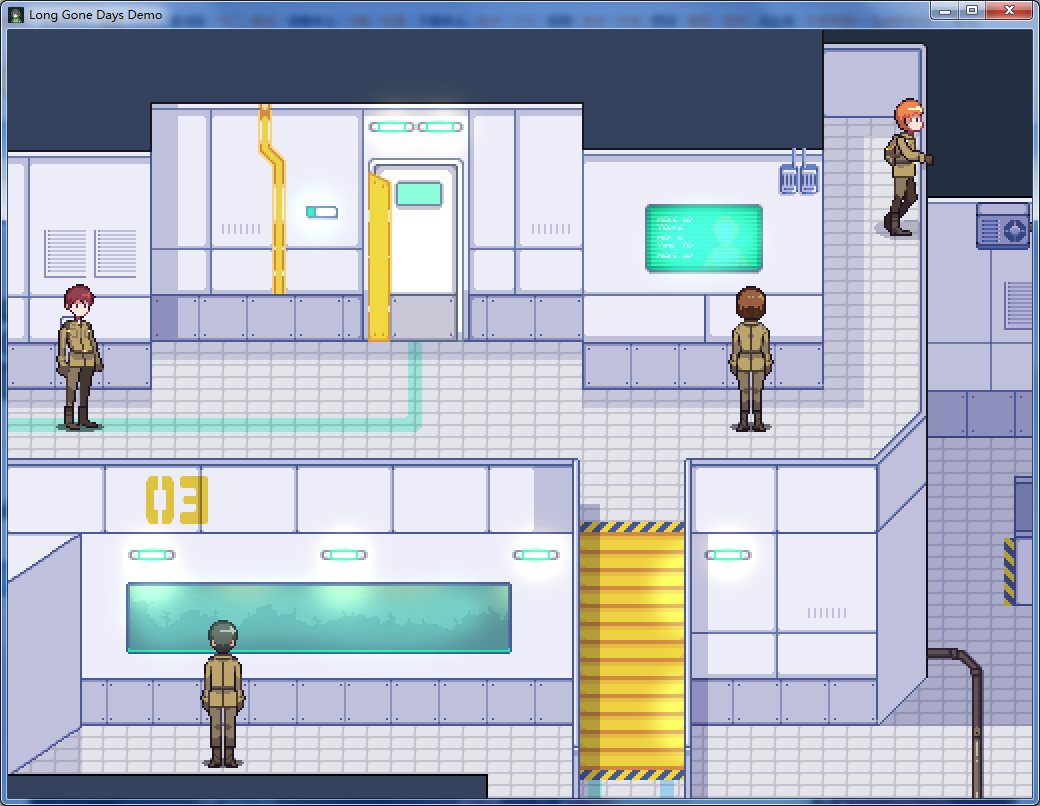Click the green window panel on the door
1040x806 pixels.
[x=419, y=194]
